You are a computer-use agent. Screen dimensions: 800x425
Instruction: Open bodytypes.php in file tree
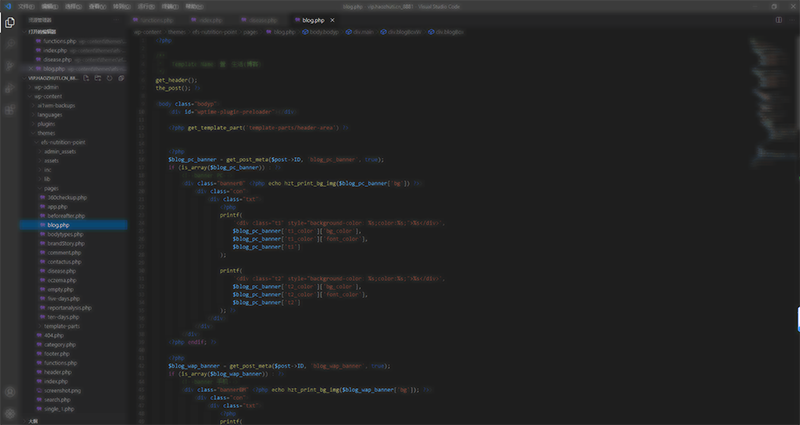[65, 234]
